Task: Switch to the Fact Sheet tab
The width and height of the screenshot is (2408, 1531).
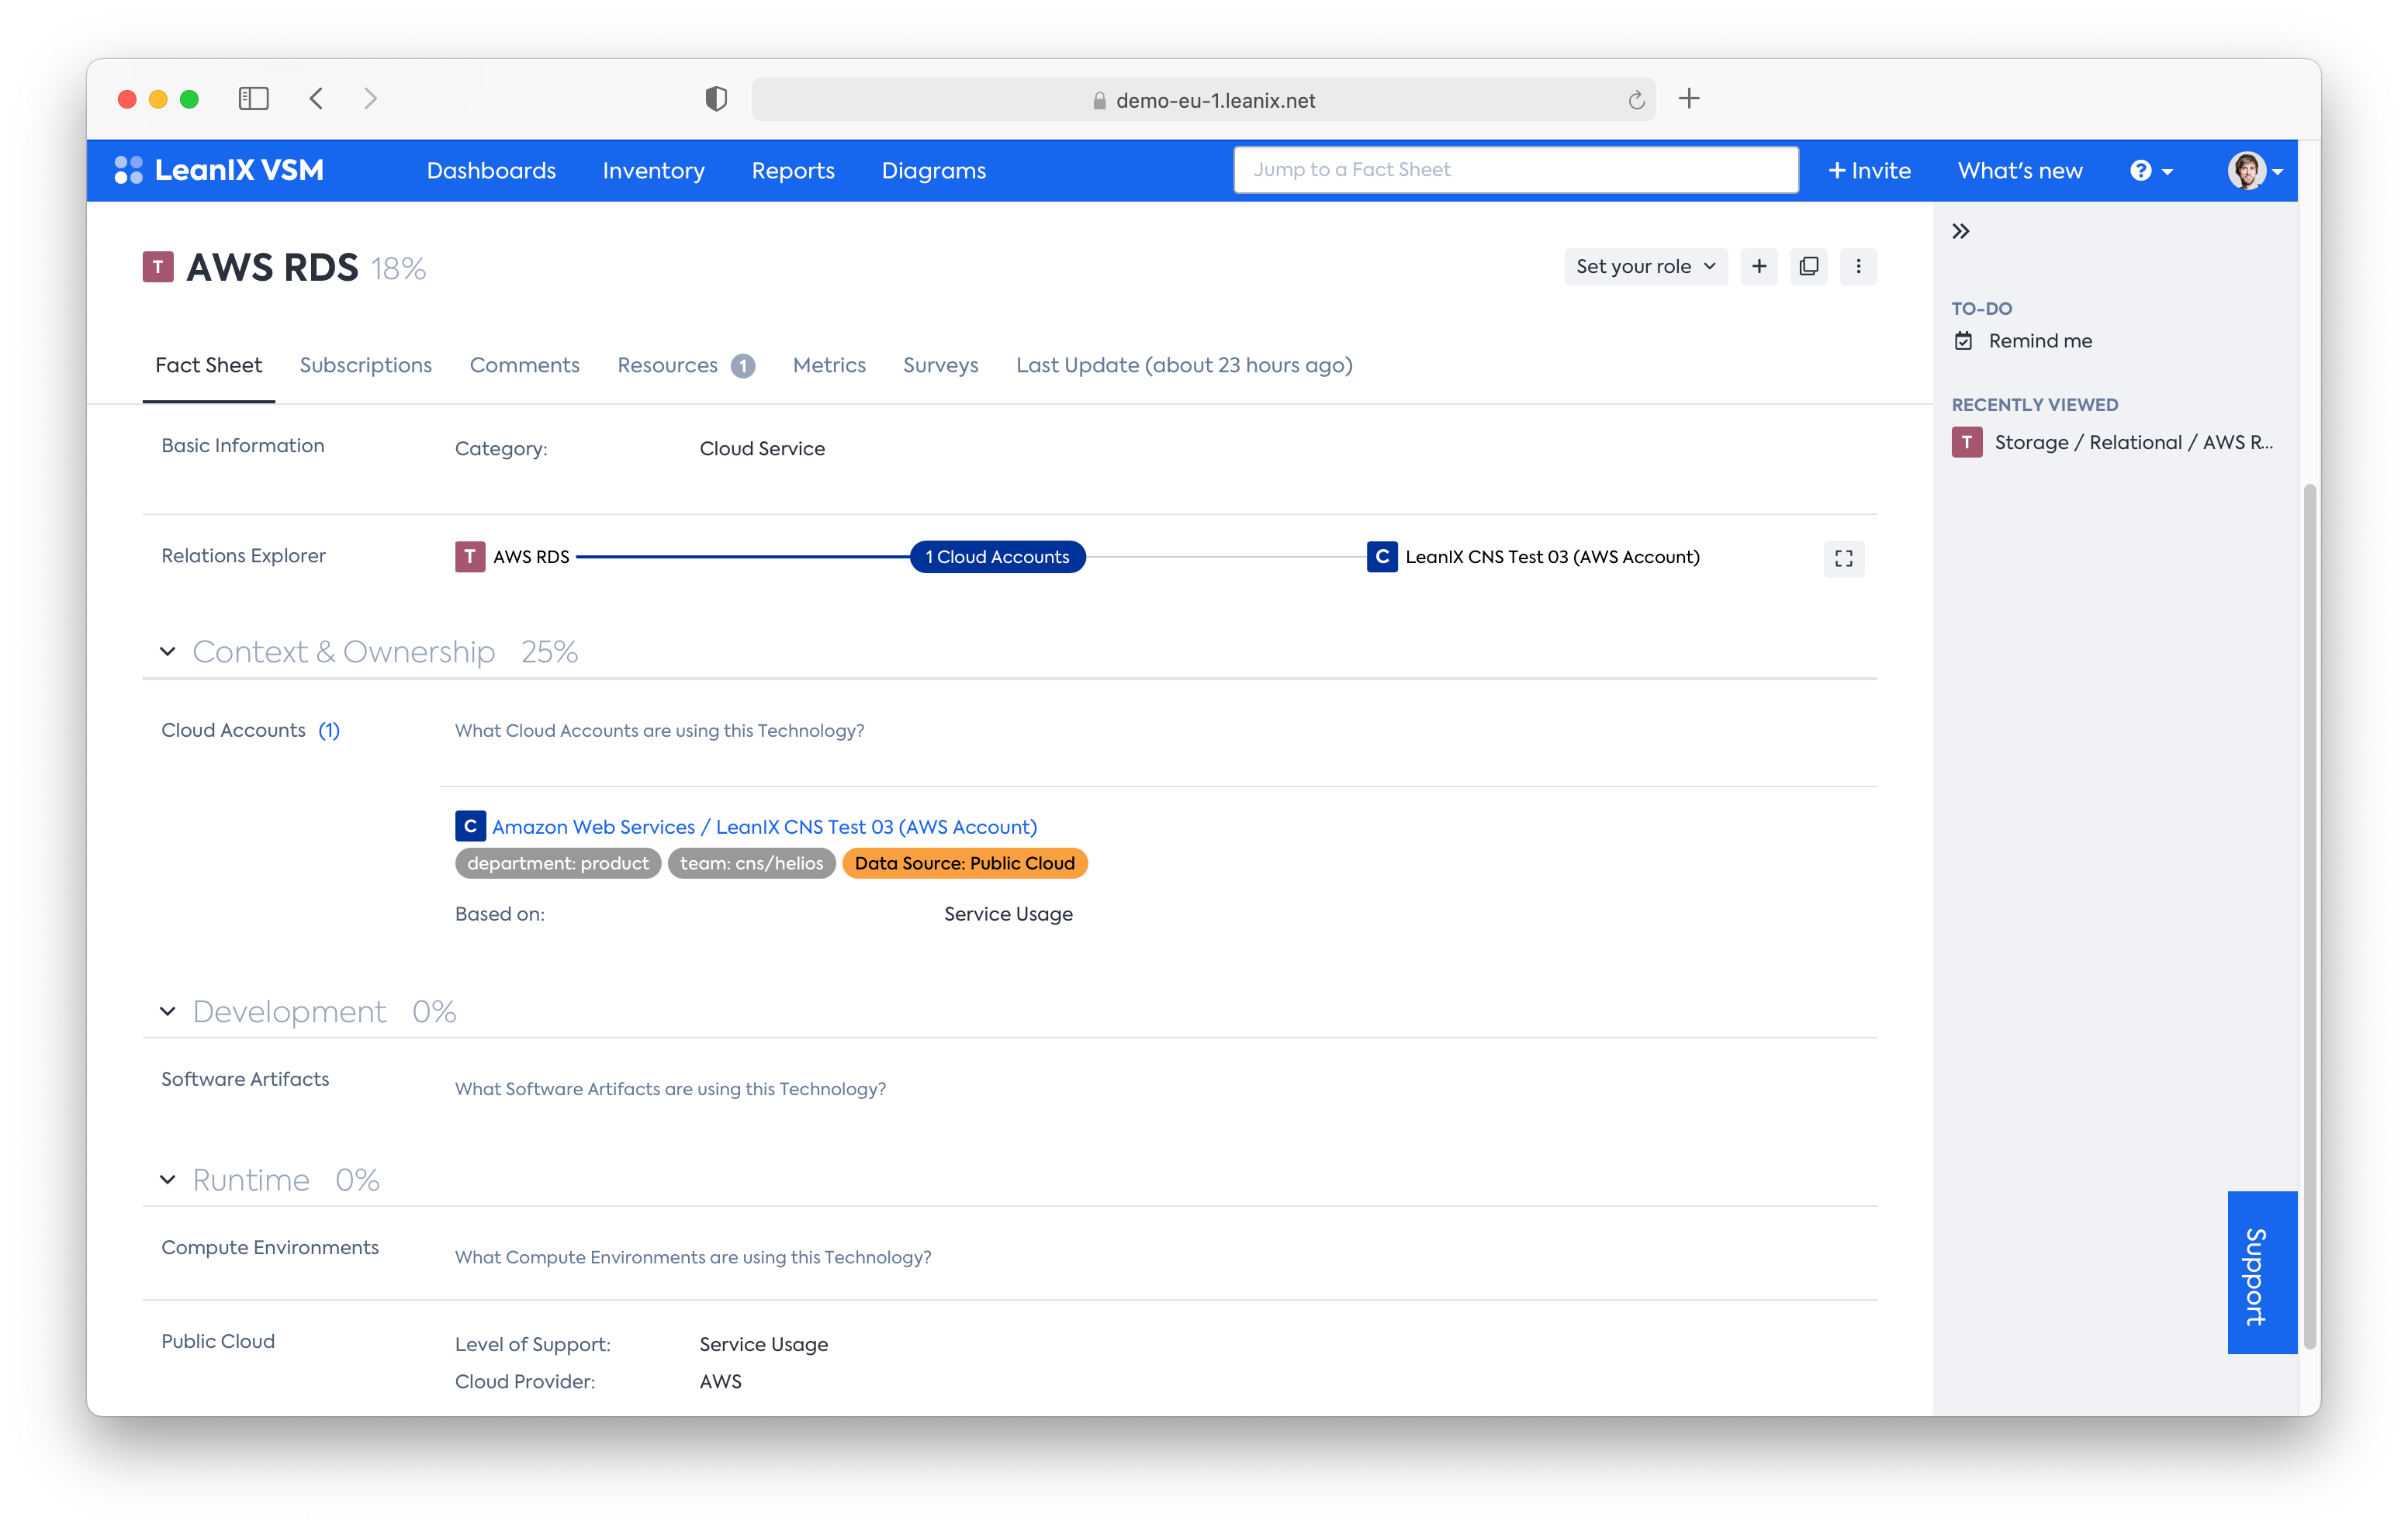Action: (x=208, y=365)
